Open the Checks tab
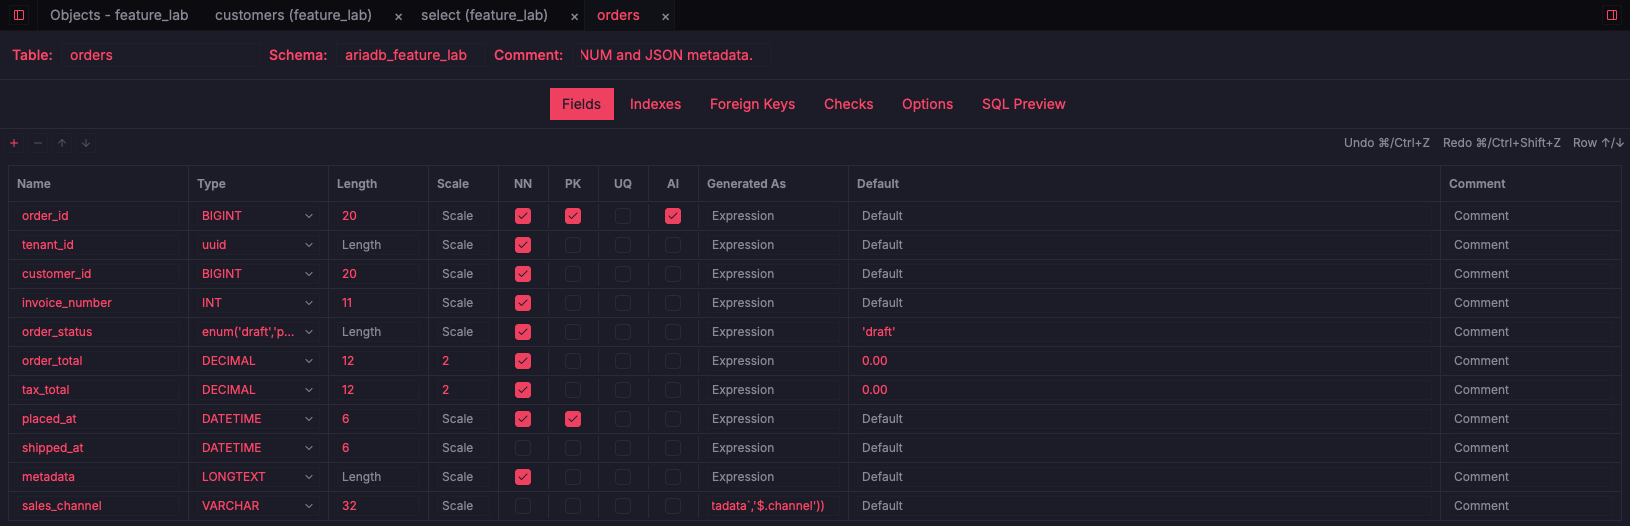This screenshot has height=526, width=1630. tap(848, 104)
